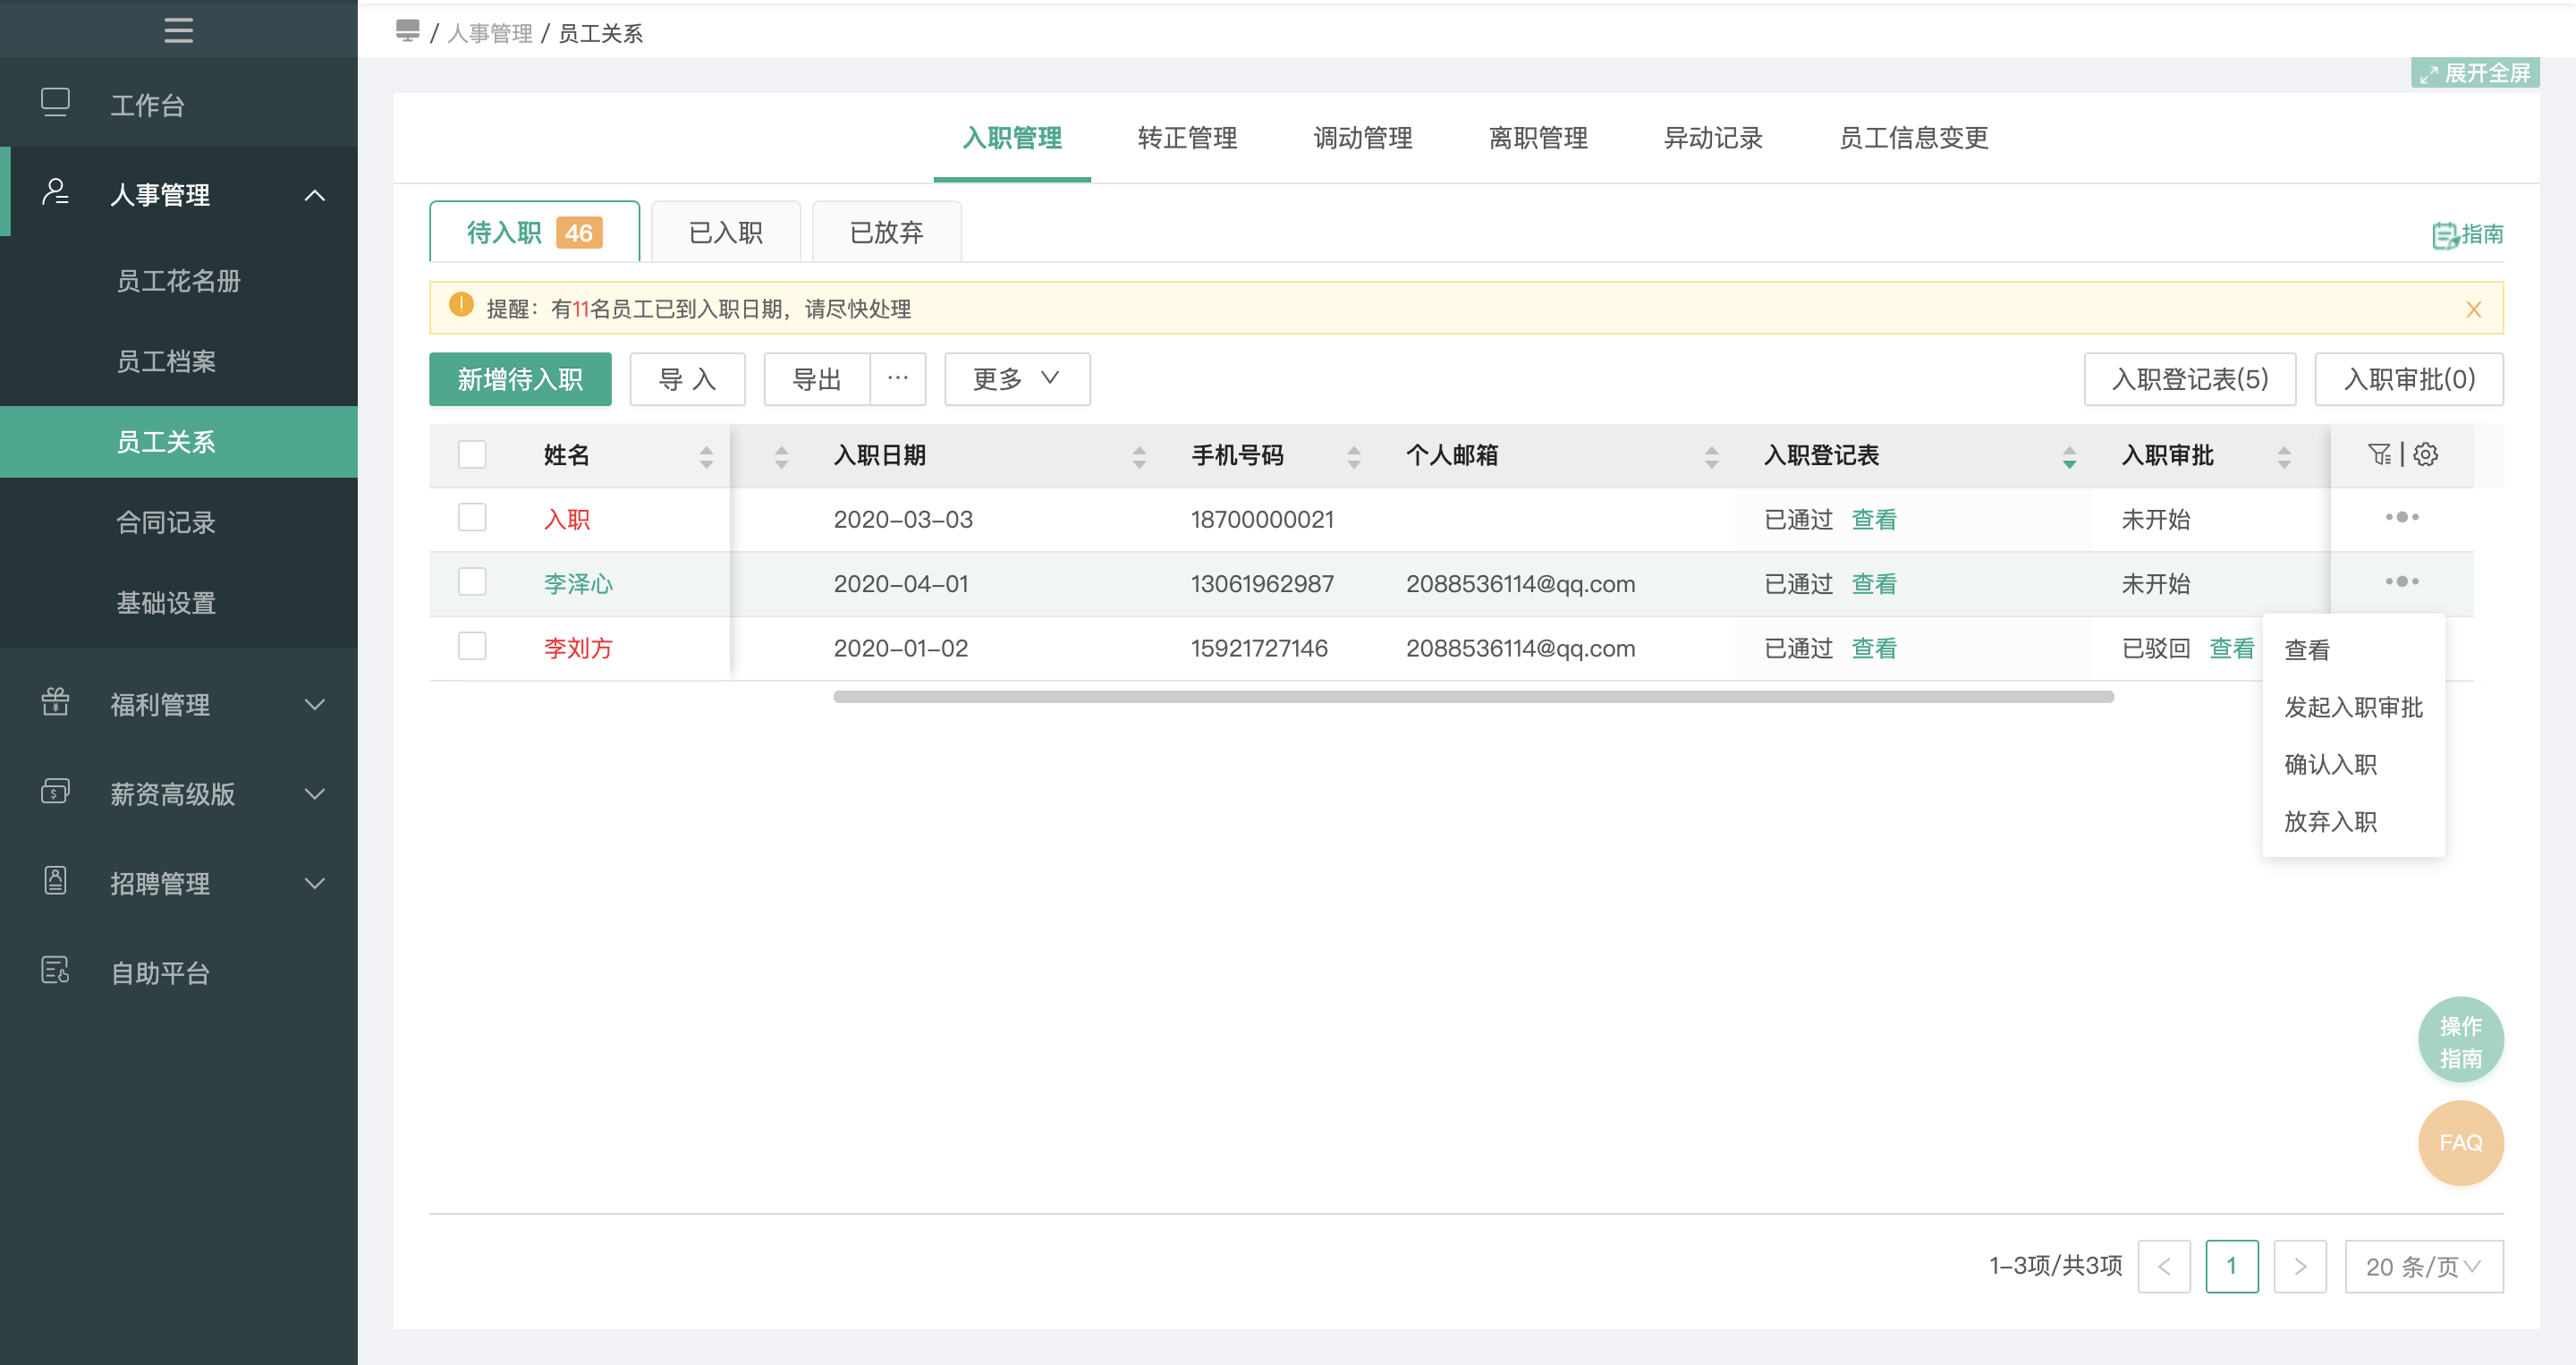2576x1365 pixels.
Task: Open the 20 条/页 page size dropdown
Action: pos(2424,1266)
